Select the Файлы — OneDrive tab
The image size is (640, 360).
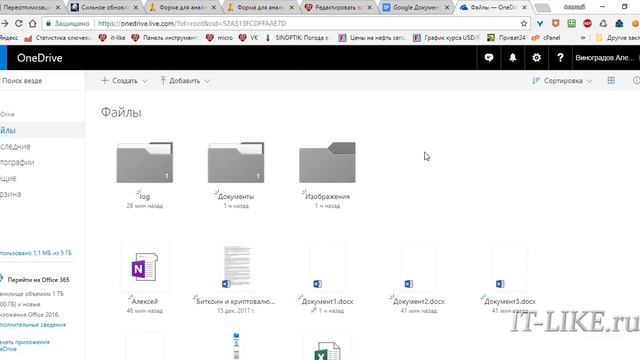(493, 7)
